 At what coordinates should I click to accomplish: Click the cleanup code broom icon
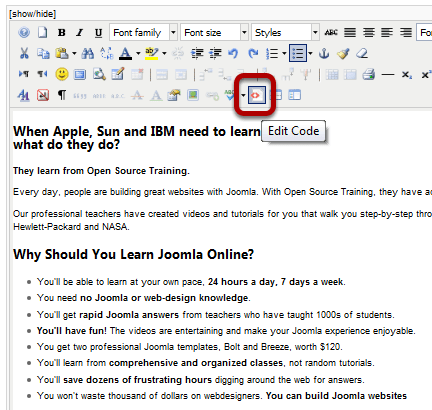pyautogui.click(x=343, y=53)
